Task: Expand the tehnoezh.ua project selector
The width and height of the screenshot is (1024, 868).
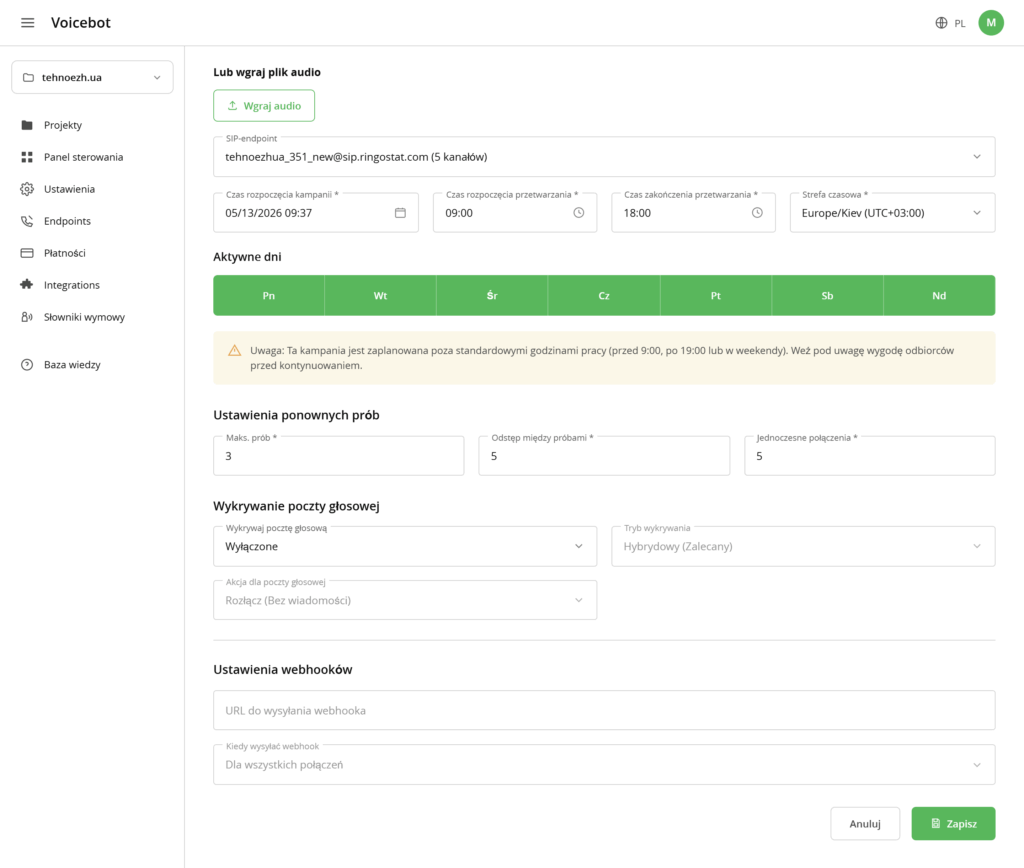Action: (92, 77)
